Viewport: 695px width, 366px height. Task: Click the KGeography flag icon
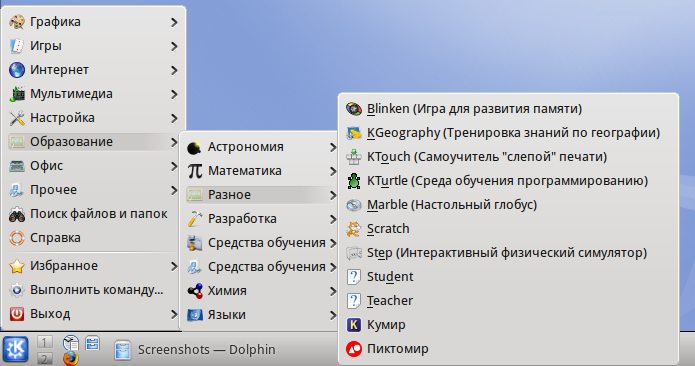pyautogui.click(x=354, y=132)
